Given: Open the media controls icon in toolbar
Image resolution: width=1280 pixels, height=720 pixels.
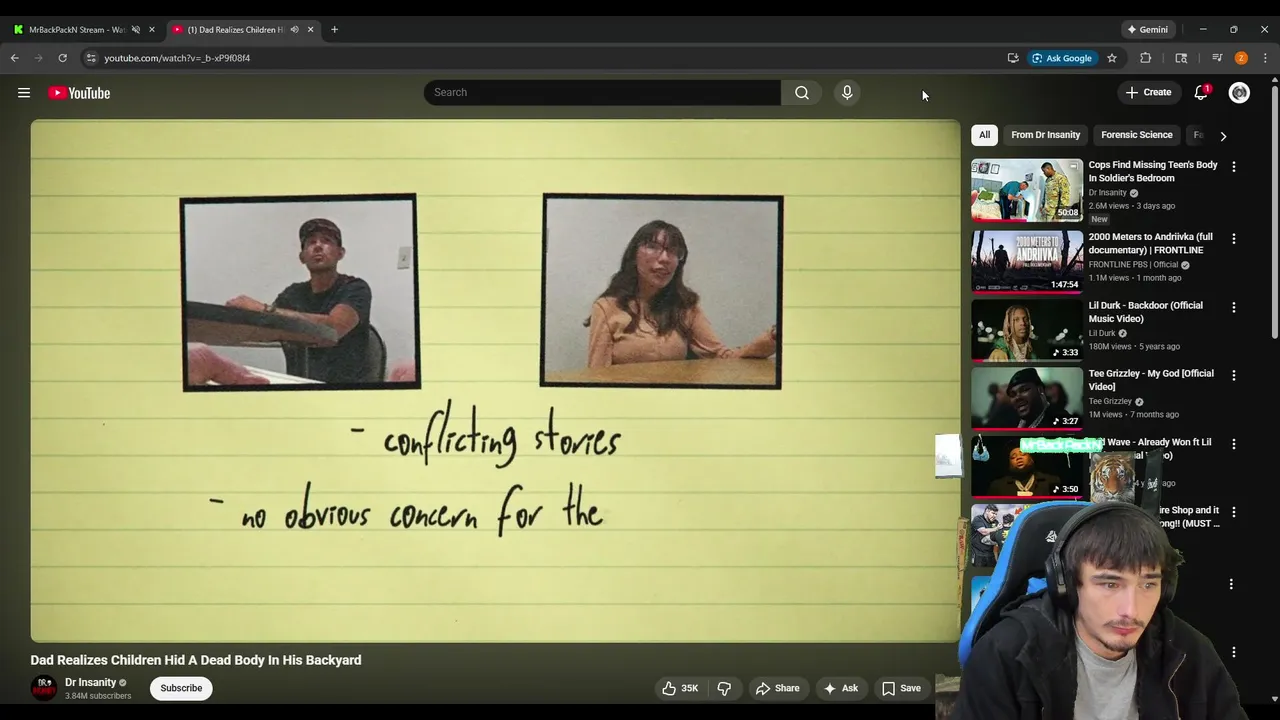Looking at the screenshot, I should (x=1217, y=58).
